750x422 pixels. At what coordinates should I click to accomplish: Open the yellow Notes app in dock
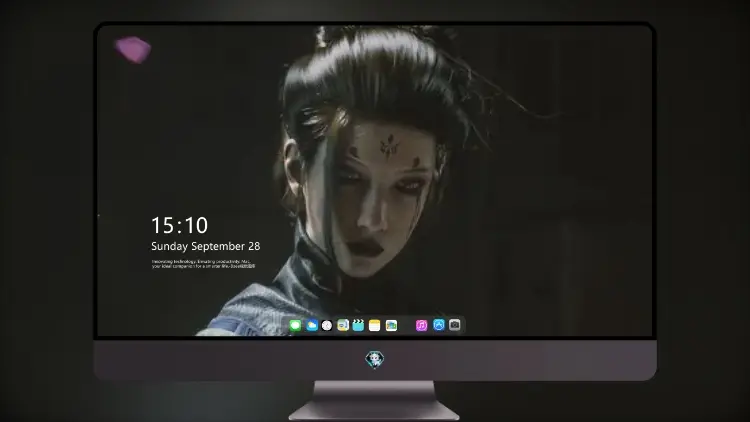[x=374, y=325]
